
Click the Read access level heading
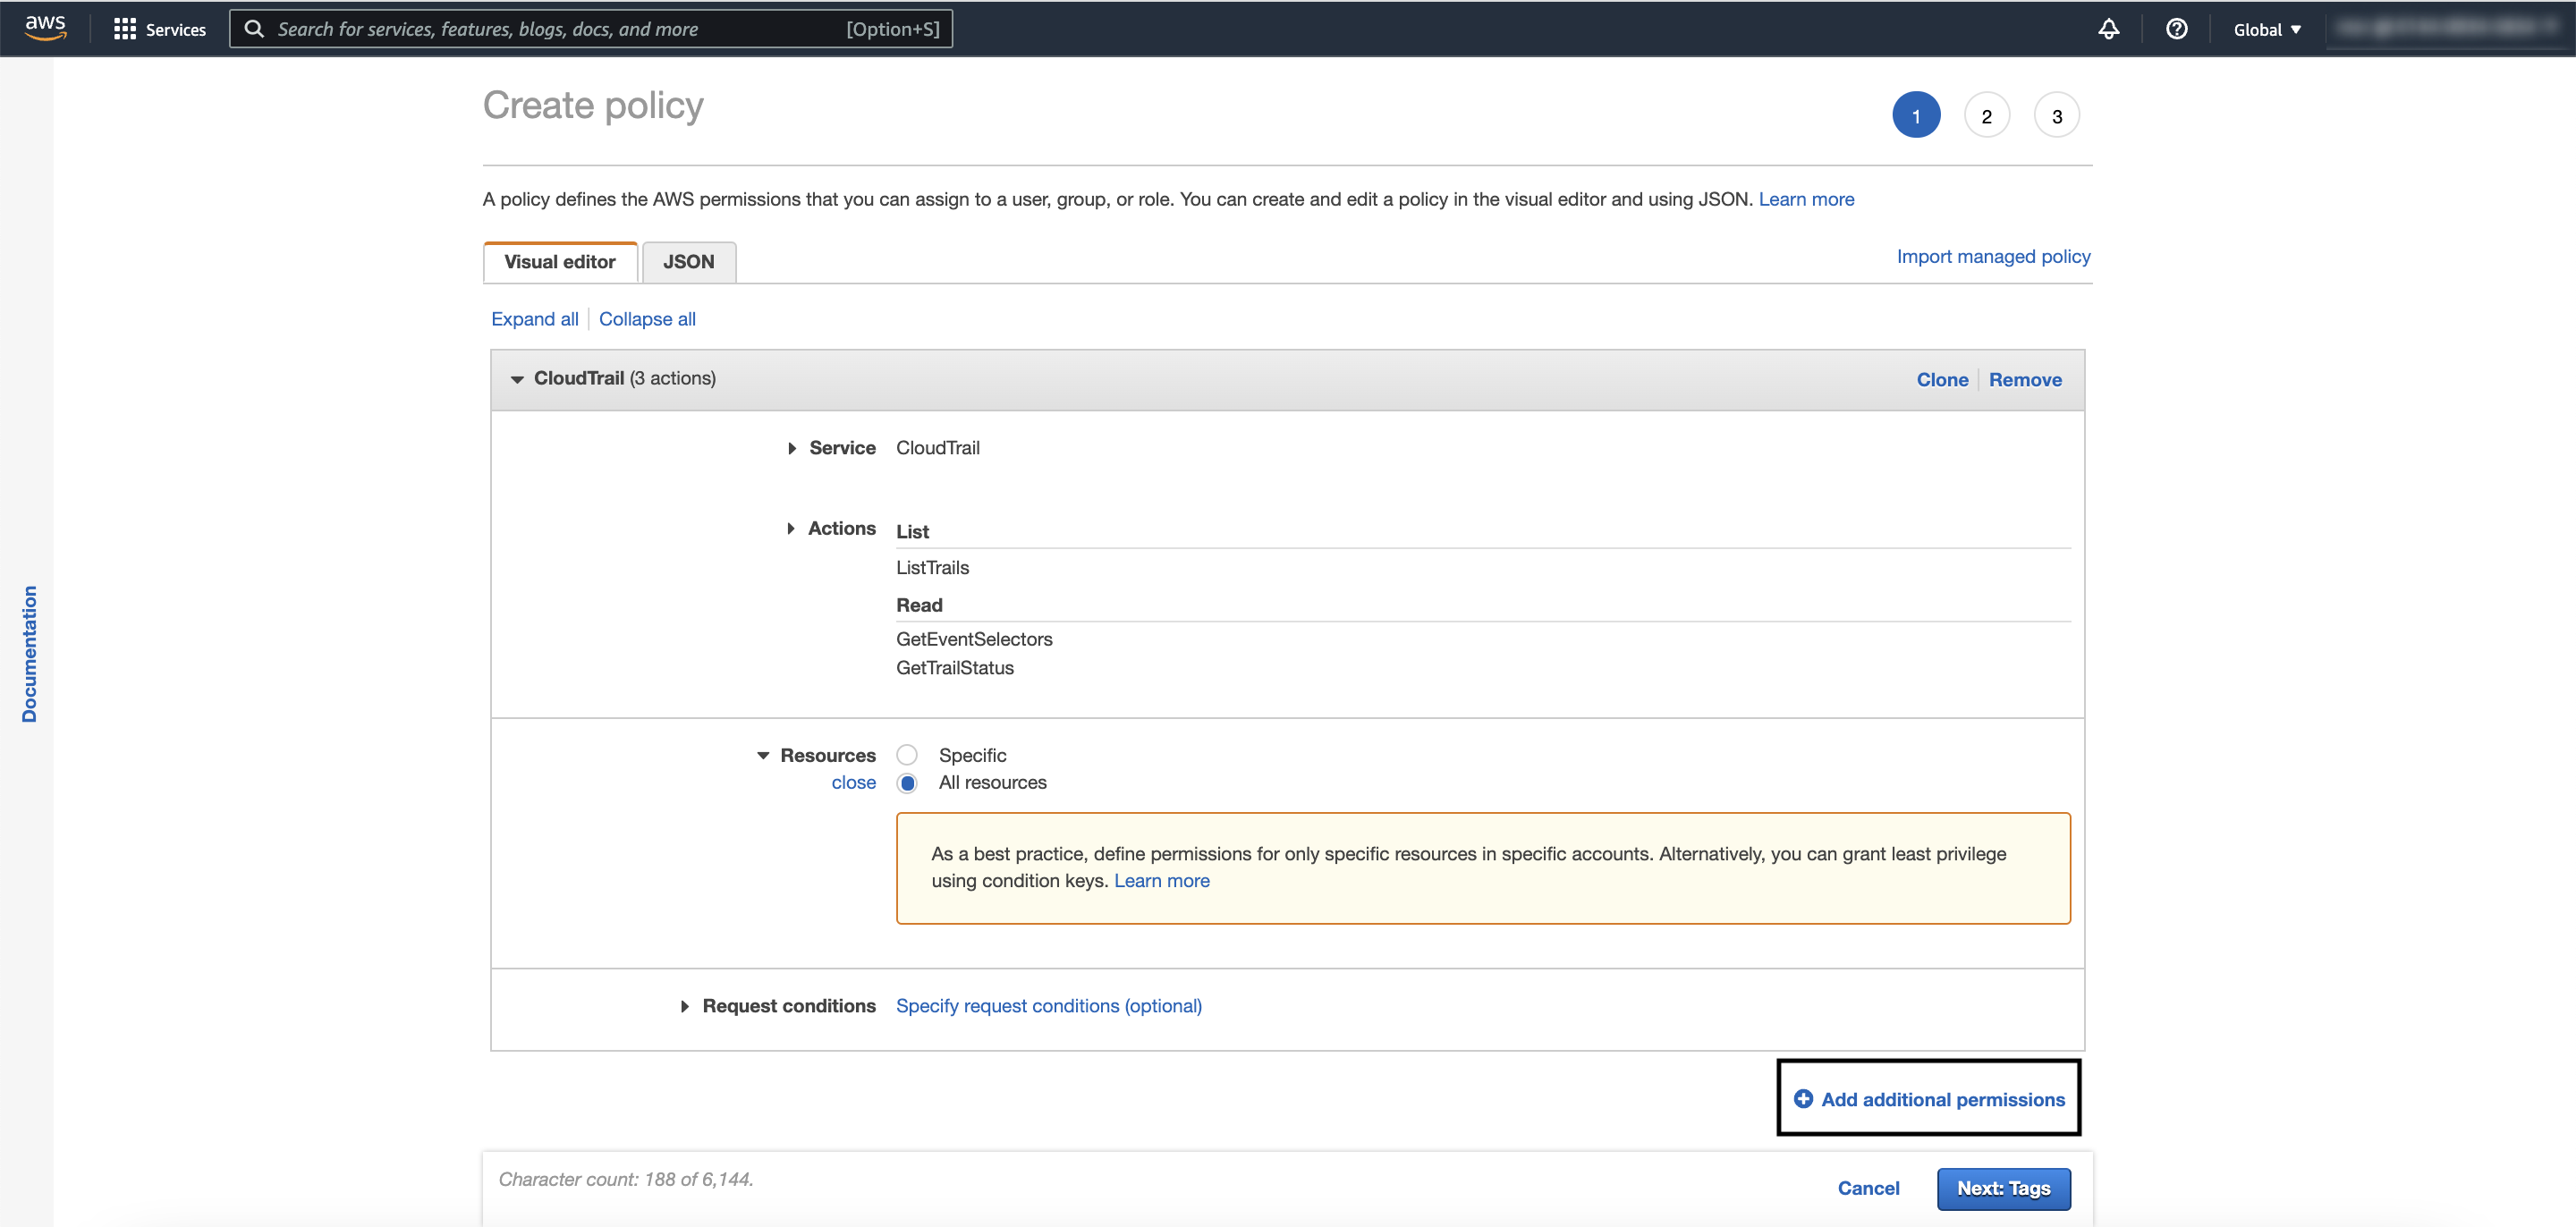[919, 605]
